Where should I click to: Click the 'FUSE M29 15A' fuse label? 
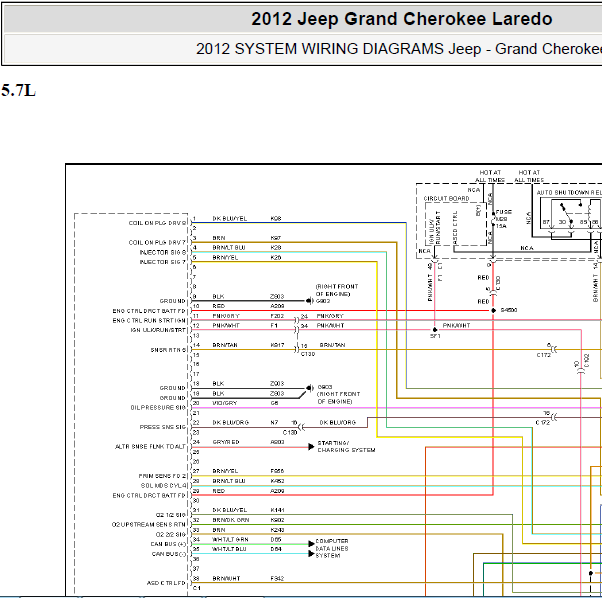tap(503, 219)
